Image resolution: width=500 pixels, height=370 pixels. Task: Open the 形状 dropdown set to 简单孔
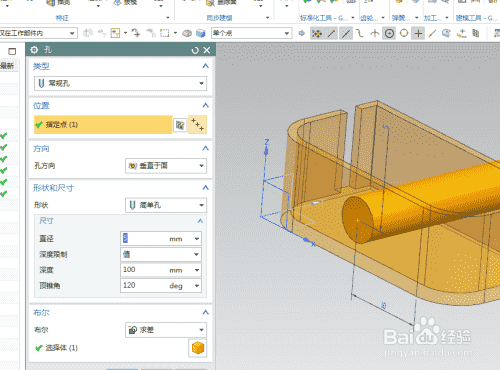click(x=166, y=205)
